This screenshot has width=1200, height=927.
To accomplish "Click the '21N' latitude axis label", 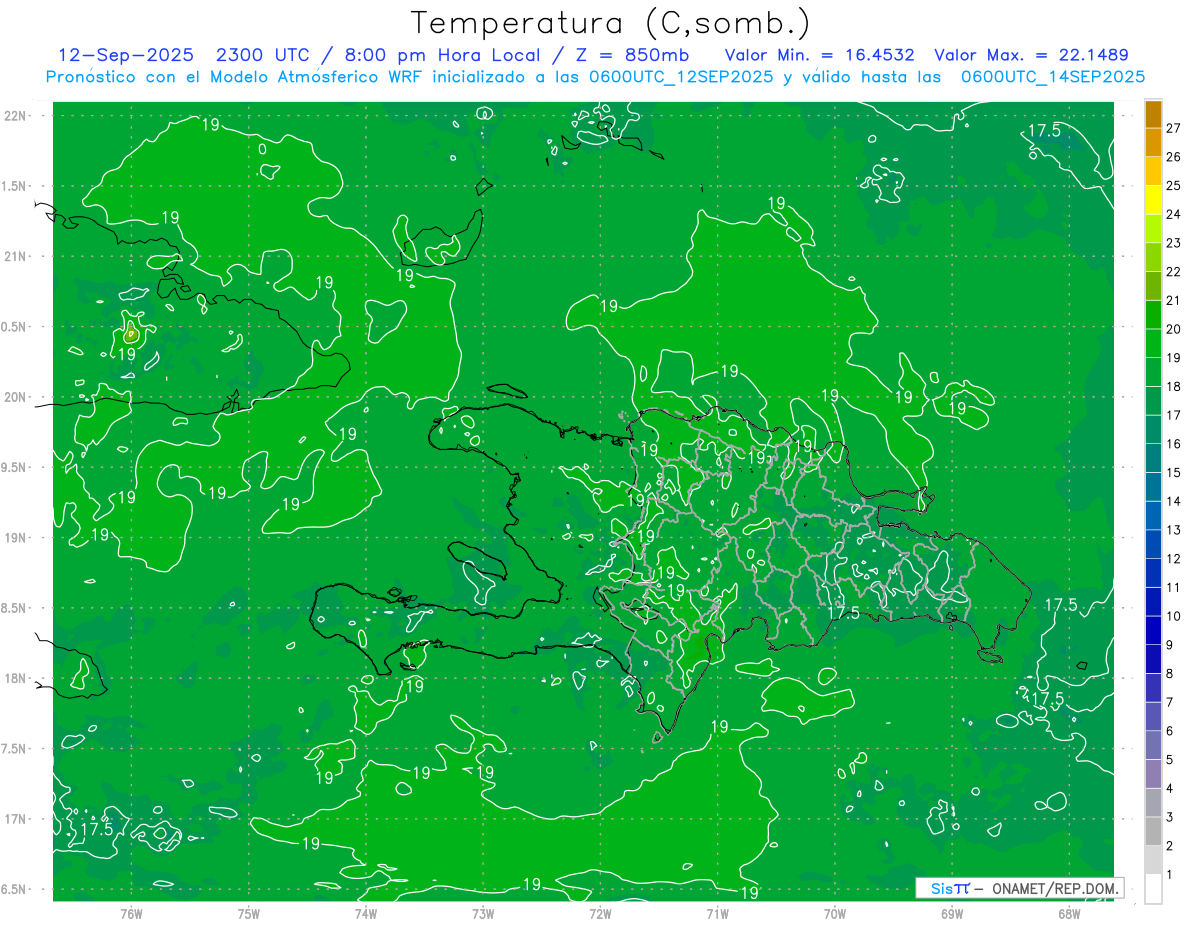I will (16, 256).
